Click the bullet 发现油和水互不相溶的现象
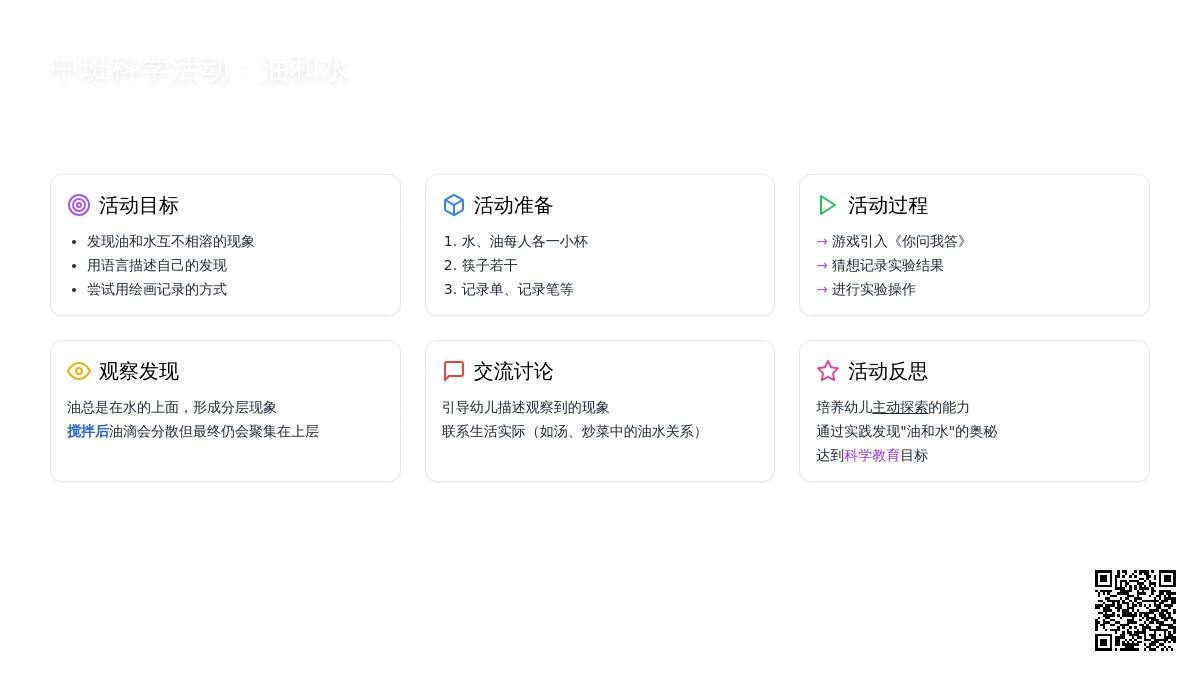Screen dimensions: 1200x675 tap(171, 241)
